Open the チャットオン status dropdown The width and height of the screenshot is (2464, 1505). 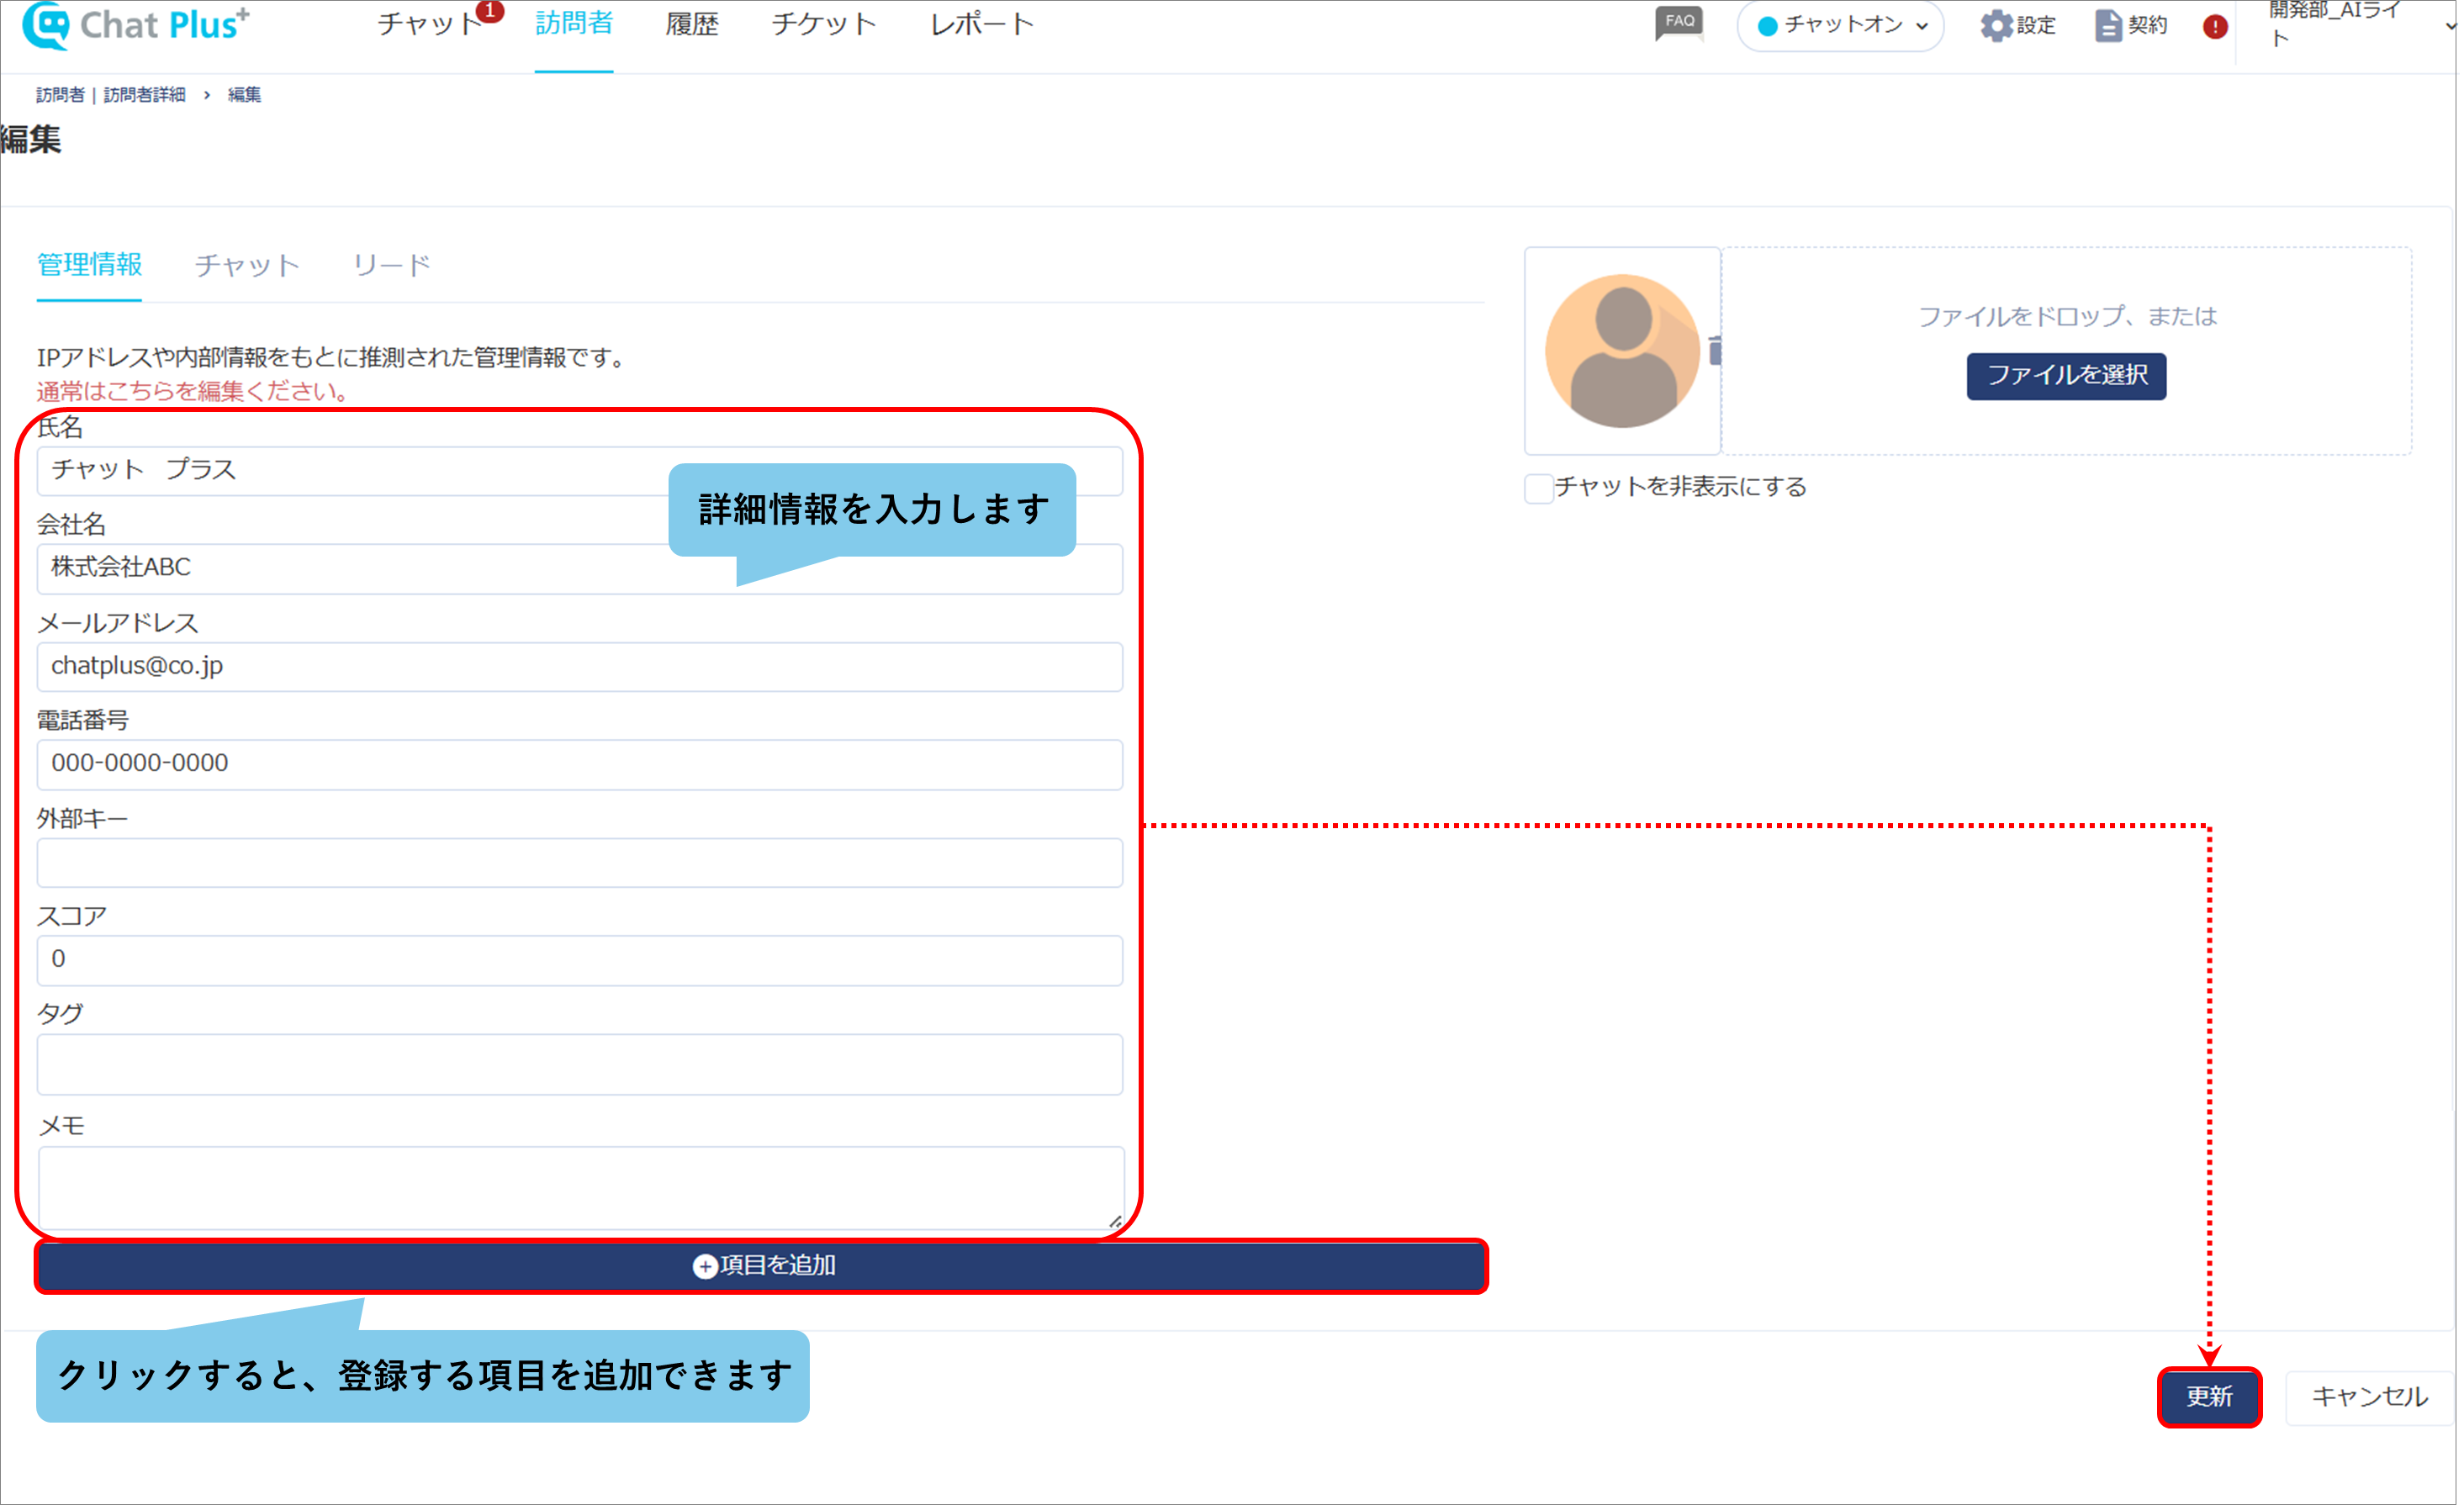coord(1841,26)
